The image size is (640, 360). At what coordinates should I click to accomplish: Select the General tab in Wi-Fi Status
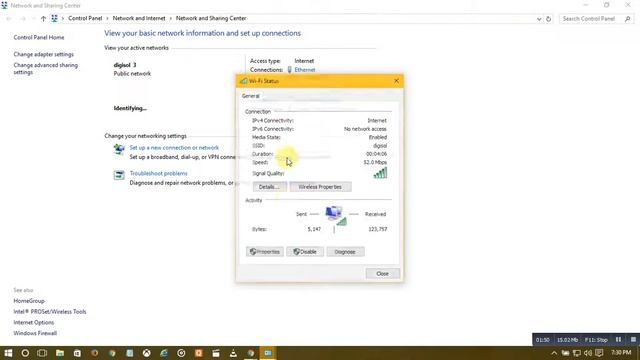click(x=251, y=96)
